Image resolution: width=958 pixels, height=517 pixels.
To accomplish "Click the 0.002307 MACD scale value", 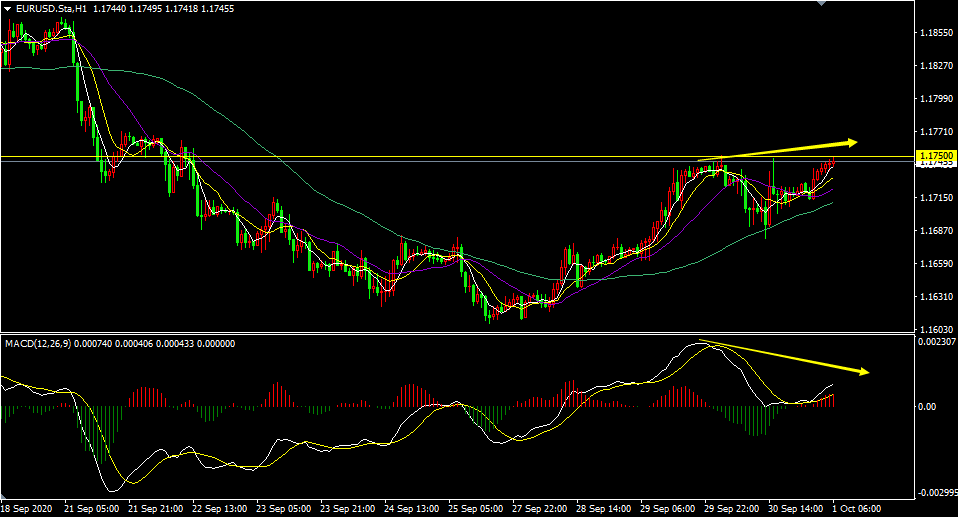I will [937, 342].
